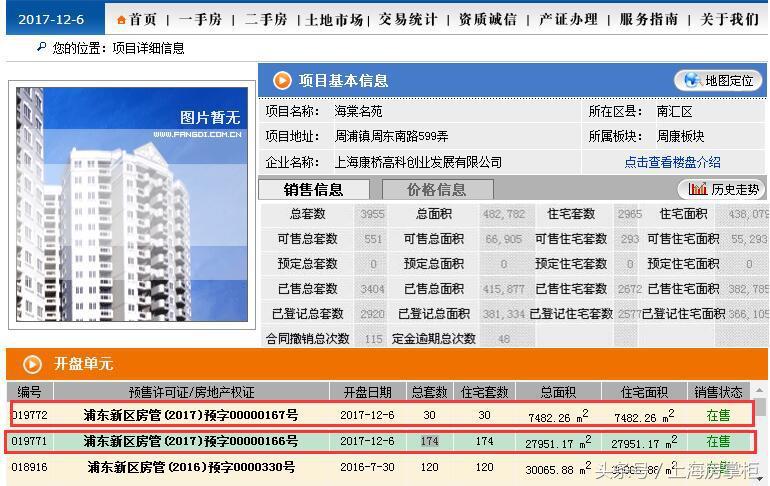Click the 在售 status in row 019772
The height and width of the screenshot is (486, 770).
point(718,416)
